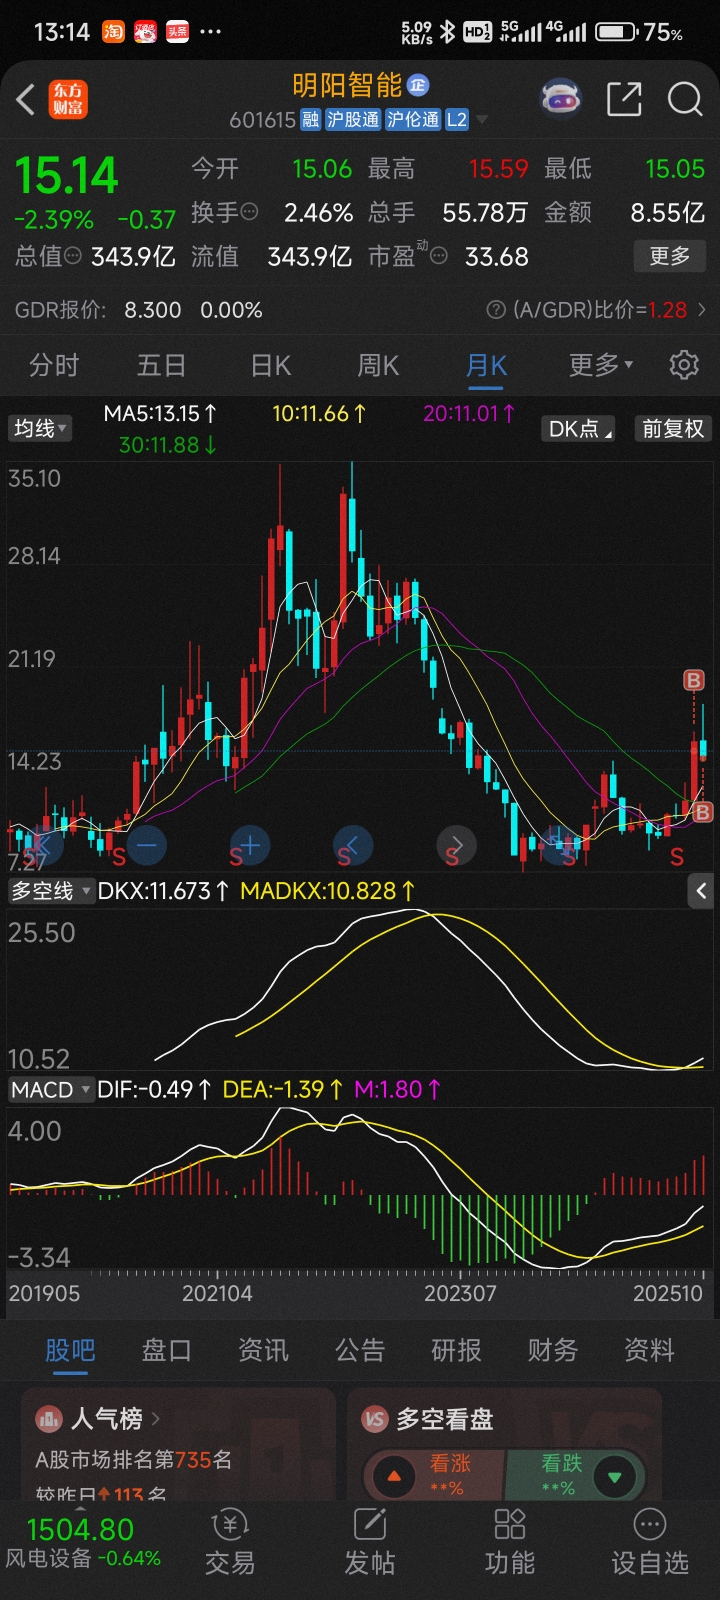Switch to 周K chart tab
The width and height of the screenshot is (720, 1600).
pos(378,365)
